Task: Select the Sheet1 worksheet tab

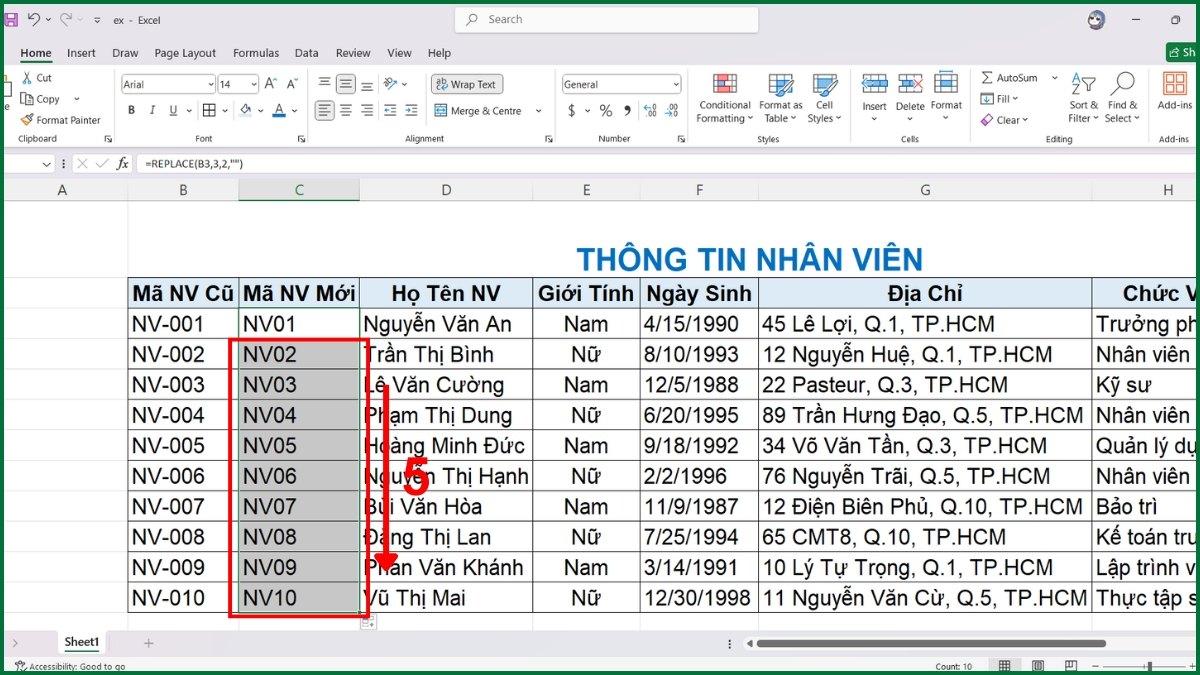Action: pos(81,642)
